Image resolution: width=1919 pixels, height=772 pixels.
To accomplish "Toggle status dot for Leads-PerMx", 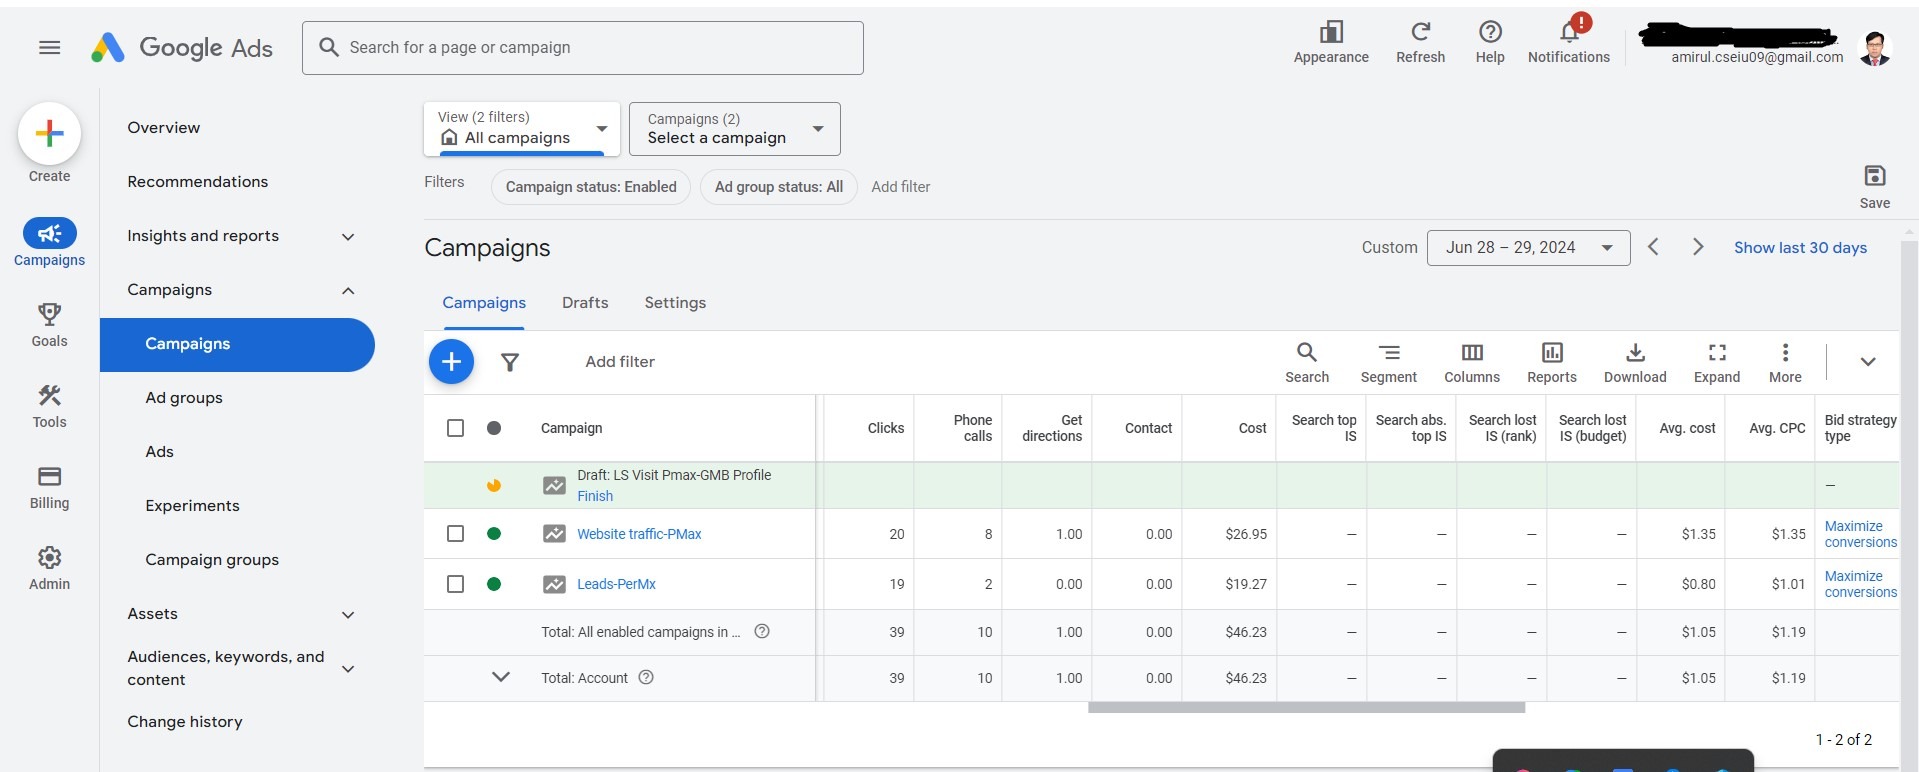I will tap(494, 584).
